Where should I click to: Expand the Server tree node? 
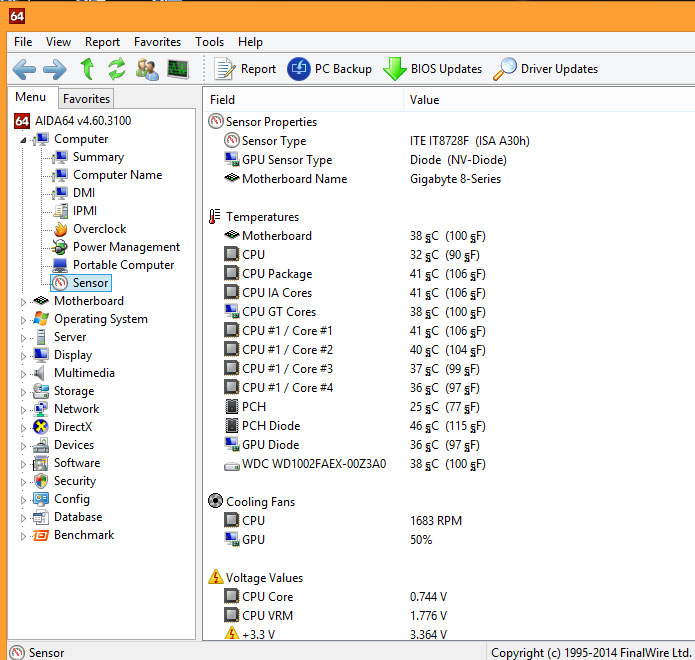pos(23,338)
